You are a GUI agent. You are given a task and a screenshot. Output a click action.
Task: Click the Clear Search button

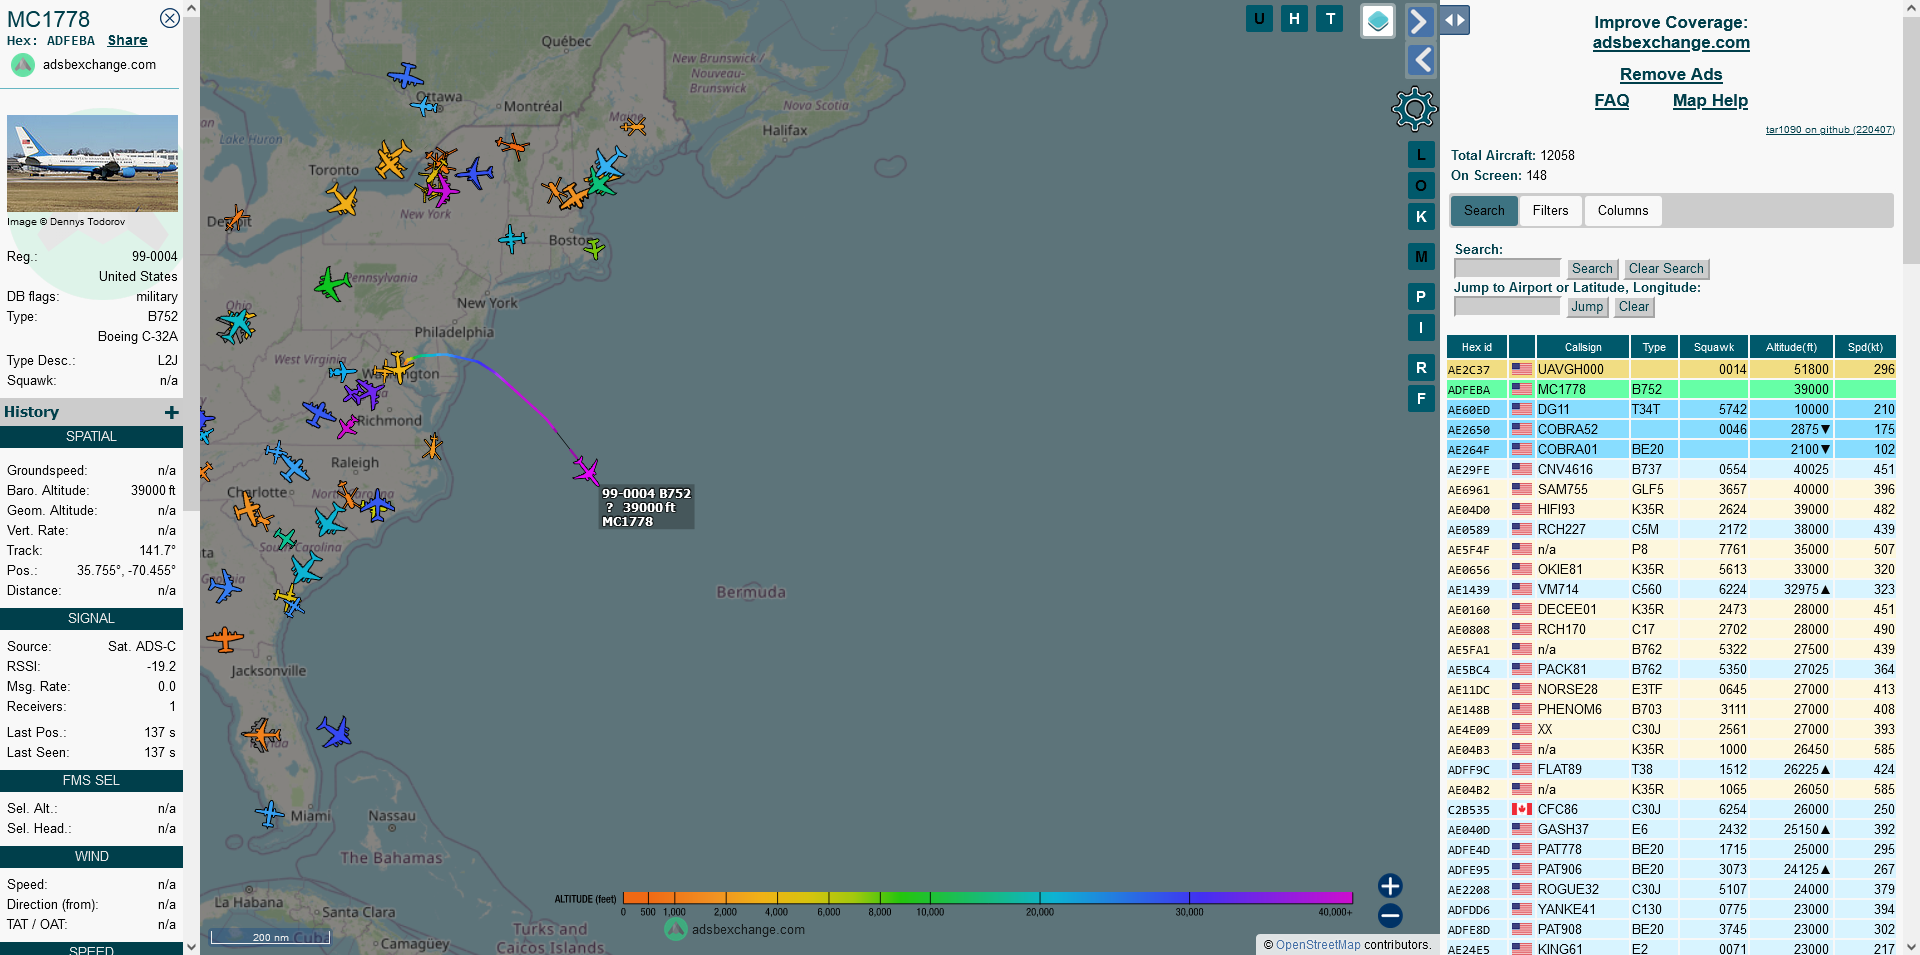pyautogui.click(x=1666, y=269)
